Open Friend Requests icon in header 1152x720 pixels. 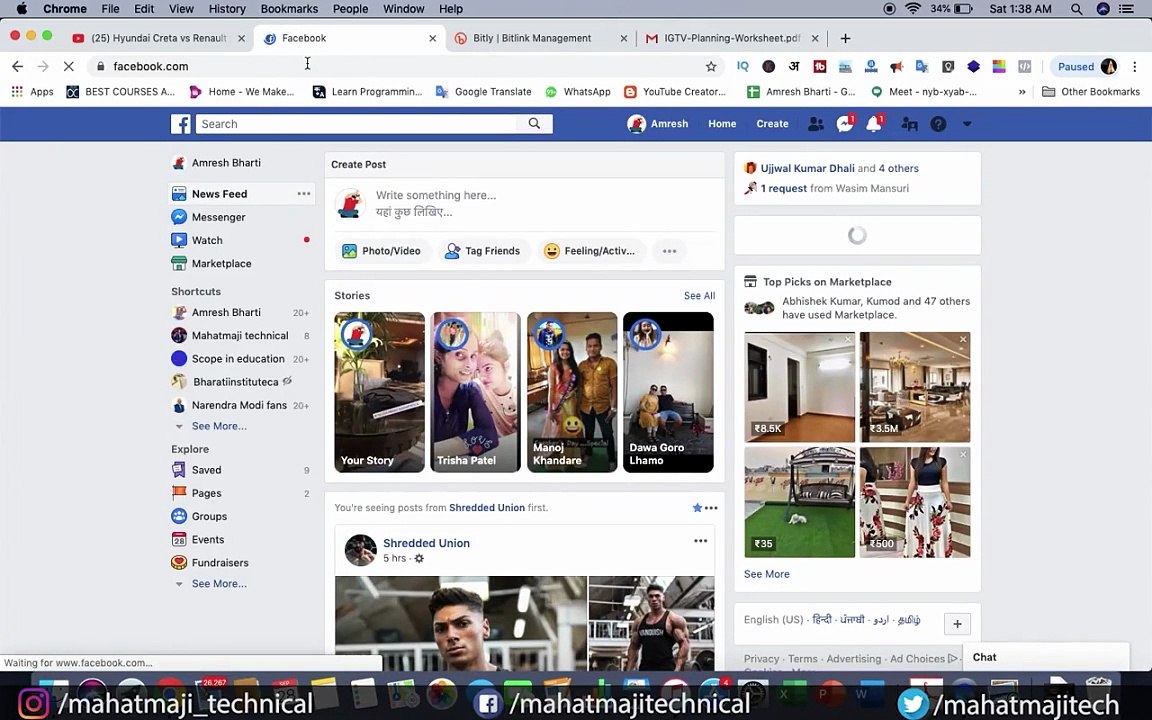click(x=816, y=123)
